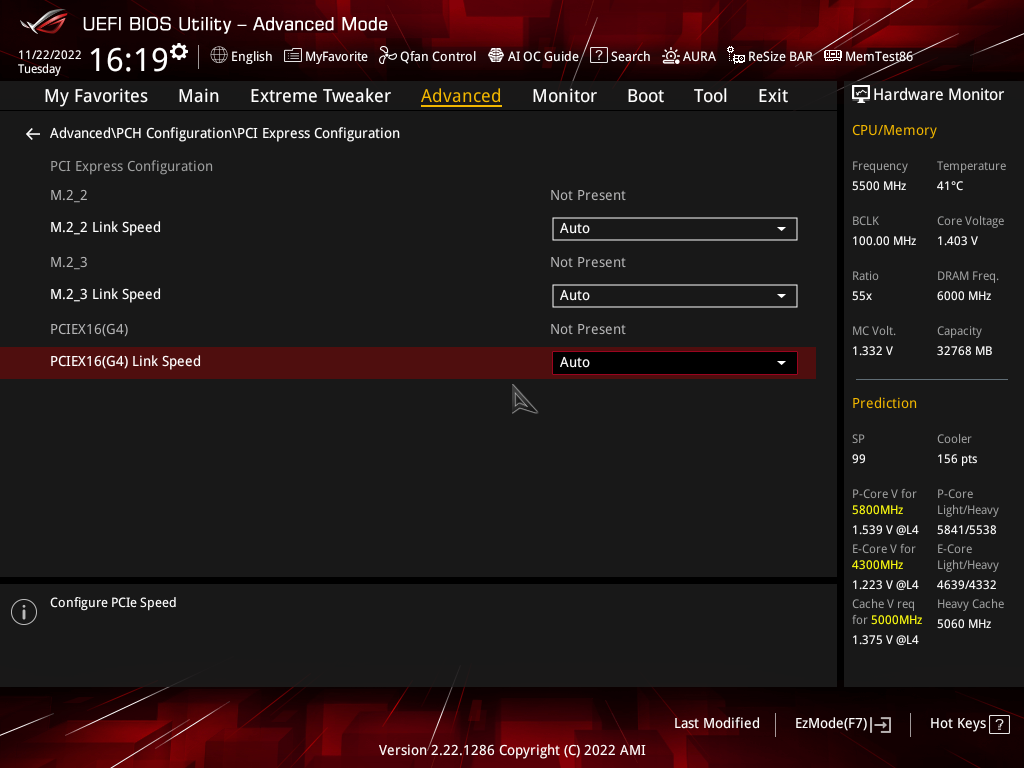Screen dimensions: 1024x768
Task: Click the M.2_2 Not Present status
Action: (x=588, y=195)
